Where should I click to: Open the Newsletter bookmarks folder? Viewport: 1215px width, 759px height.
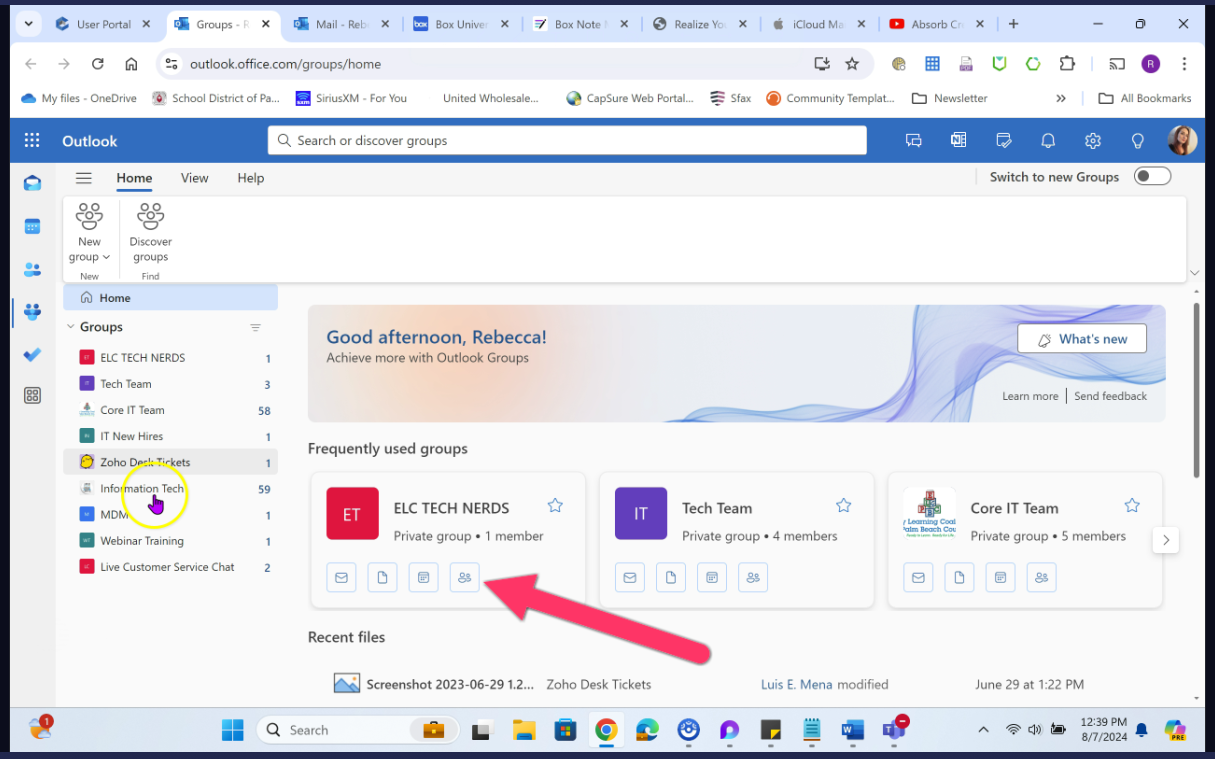point(950,98)
